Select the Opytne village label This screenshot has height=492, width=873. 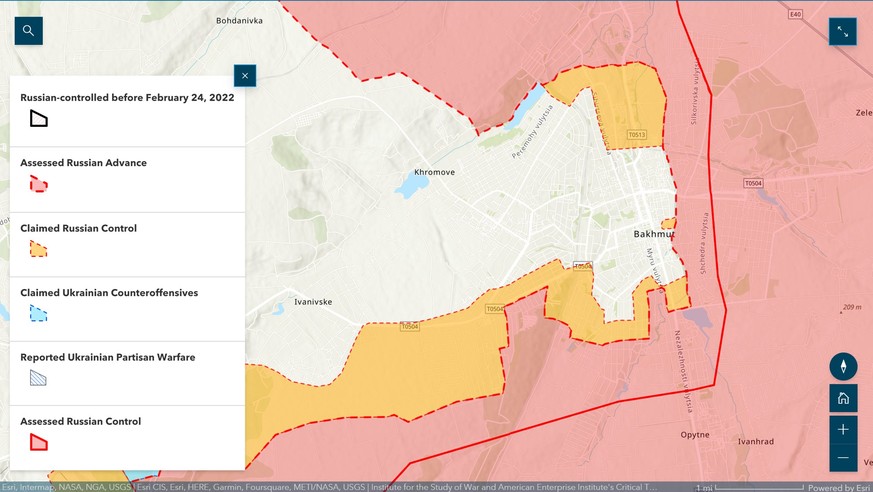click(695, 435)
